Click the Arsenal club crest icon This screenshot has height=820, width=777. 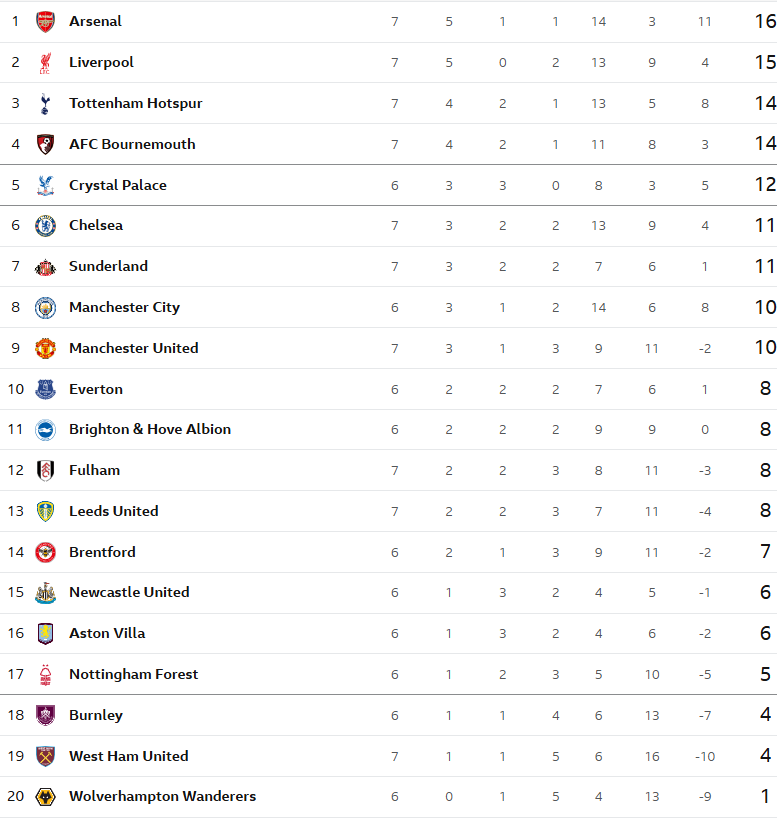coord(45,21)
